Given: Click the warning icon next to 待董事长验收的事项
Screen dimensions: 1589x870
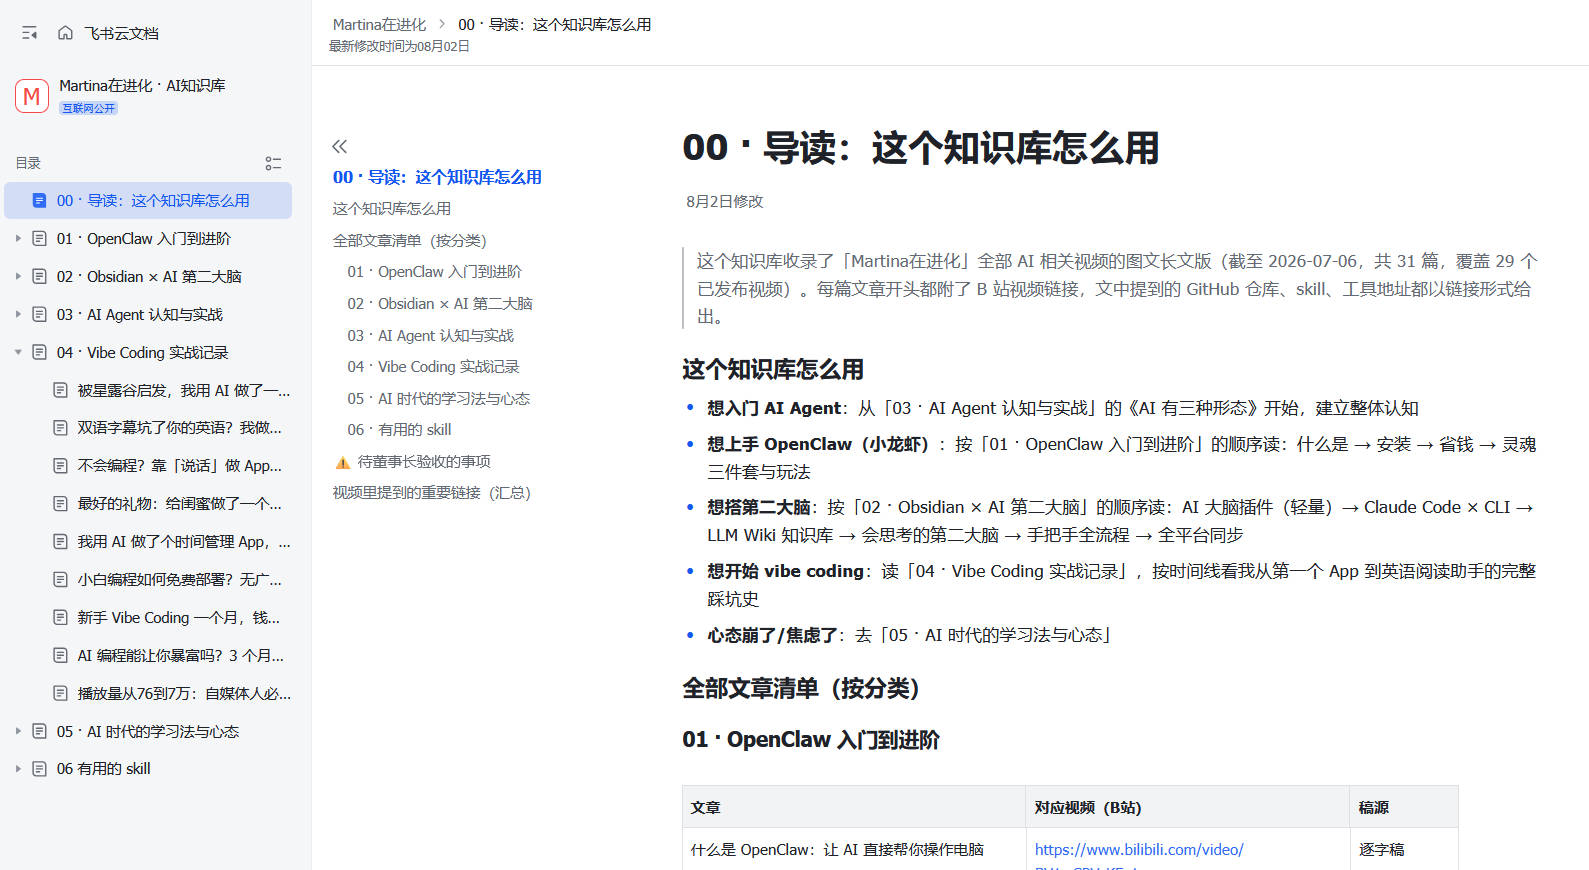Looking at the screenshot, I should coord(342,462).
